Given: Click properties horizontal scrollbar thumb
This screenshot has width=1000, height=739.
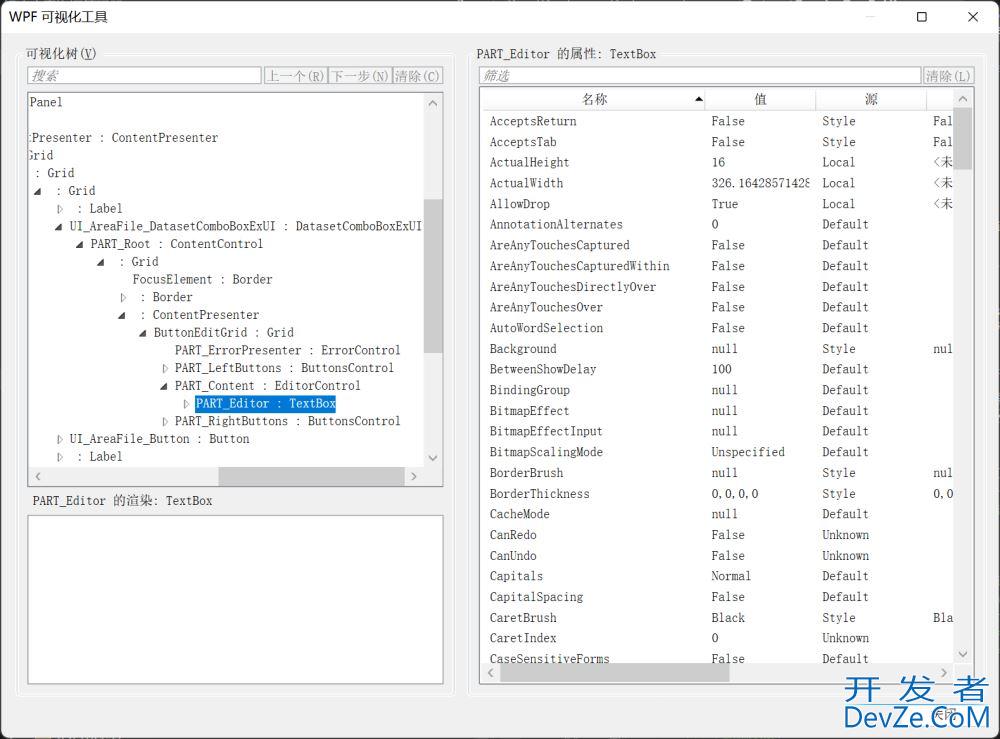Looking at the screenshot, I should tap(614, 673).
